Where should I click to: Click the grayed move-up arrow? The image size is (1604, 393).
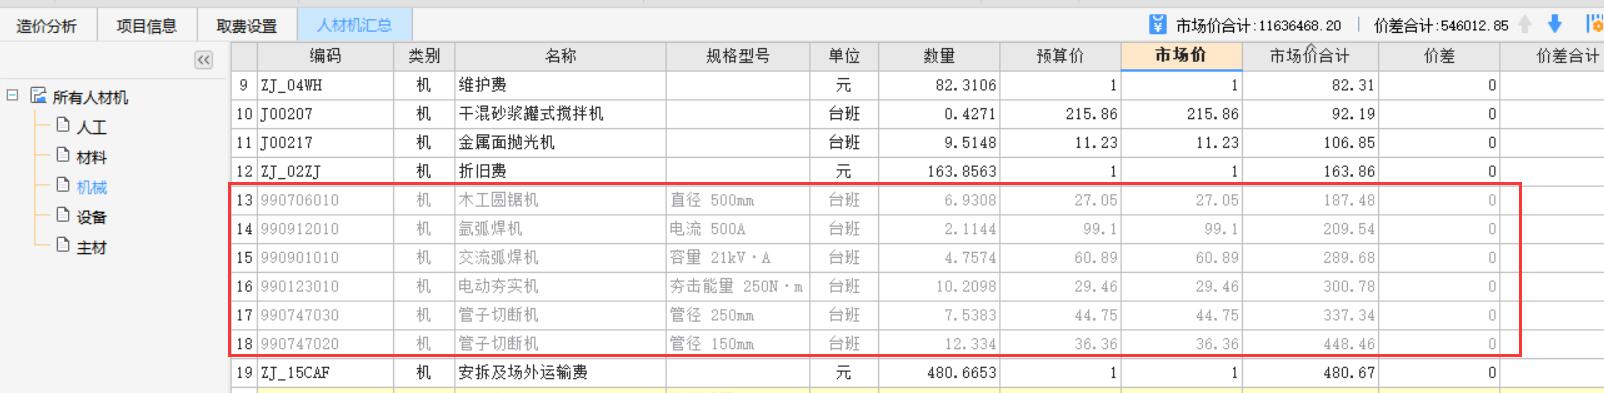1525,24
